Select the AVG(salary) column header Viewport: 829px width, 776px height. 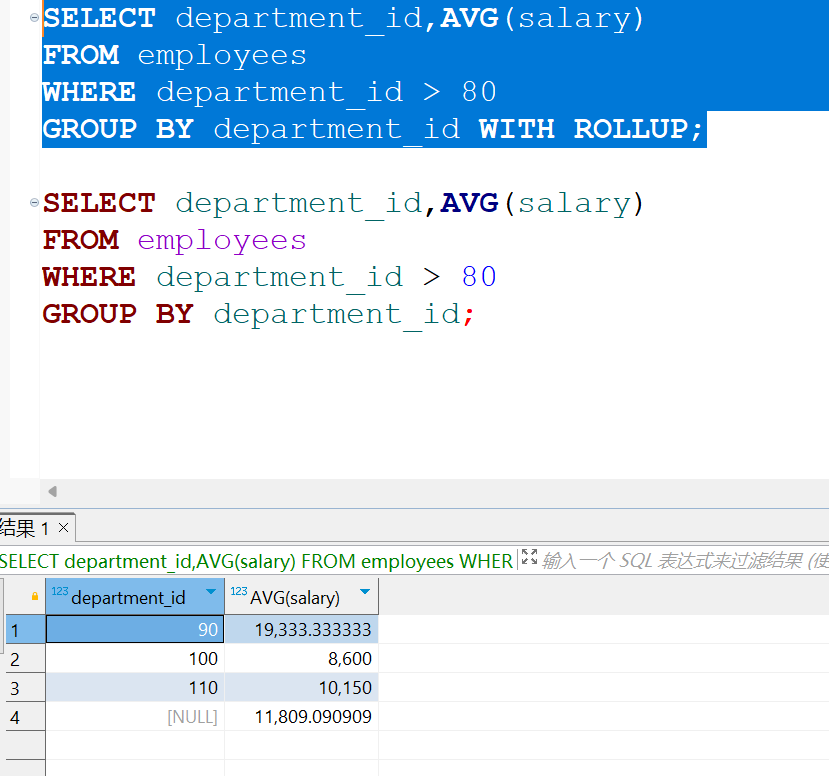[295, 598]
